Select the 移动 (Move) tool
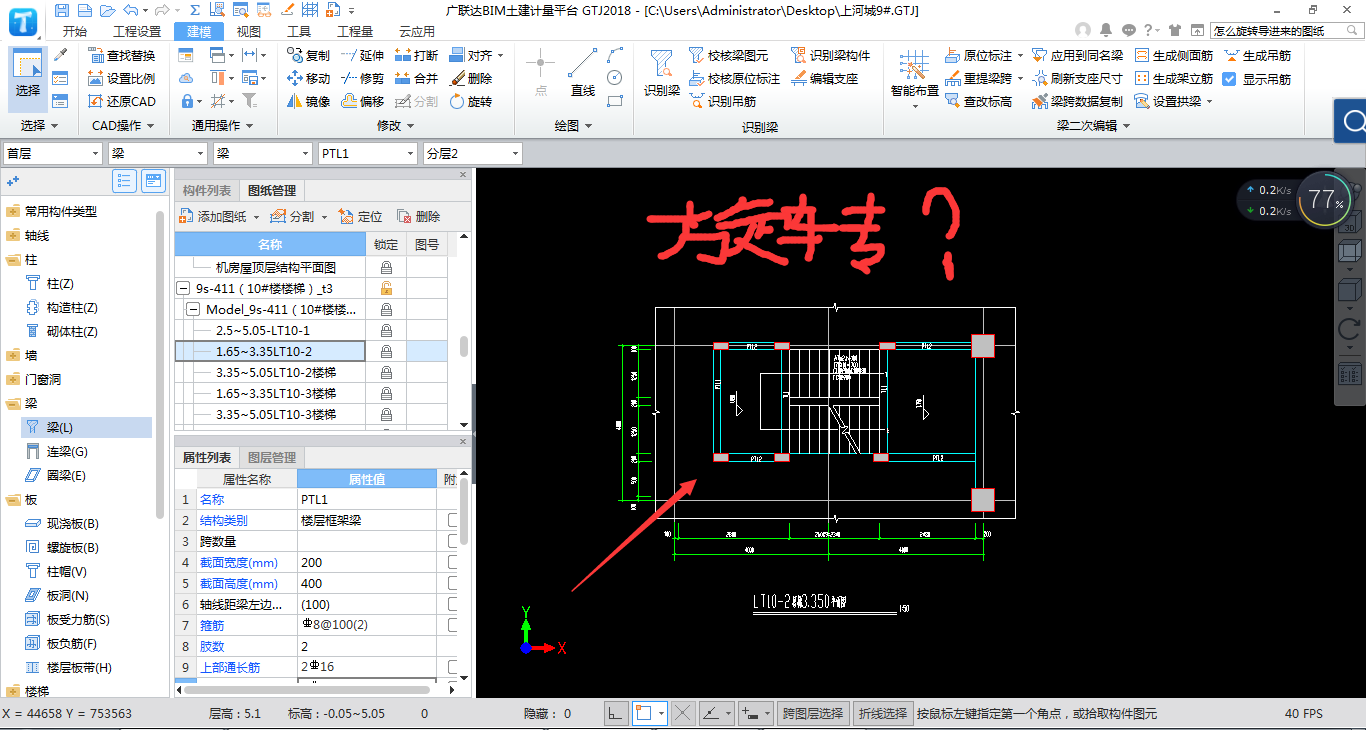 [308, 78]
